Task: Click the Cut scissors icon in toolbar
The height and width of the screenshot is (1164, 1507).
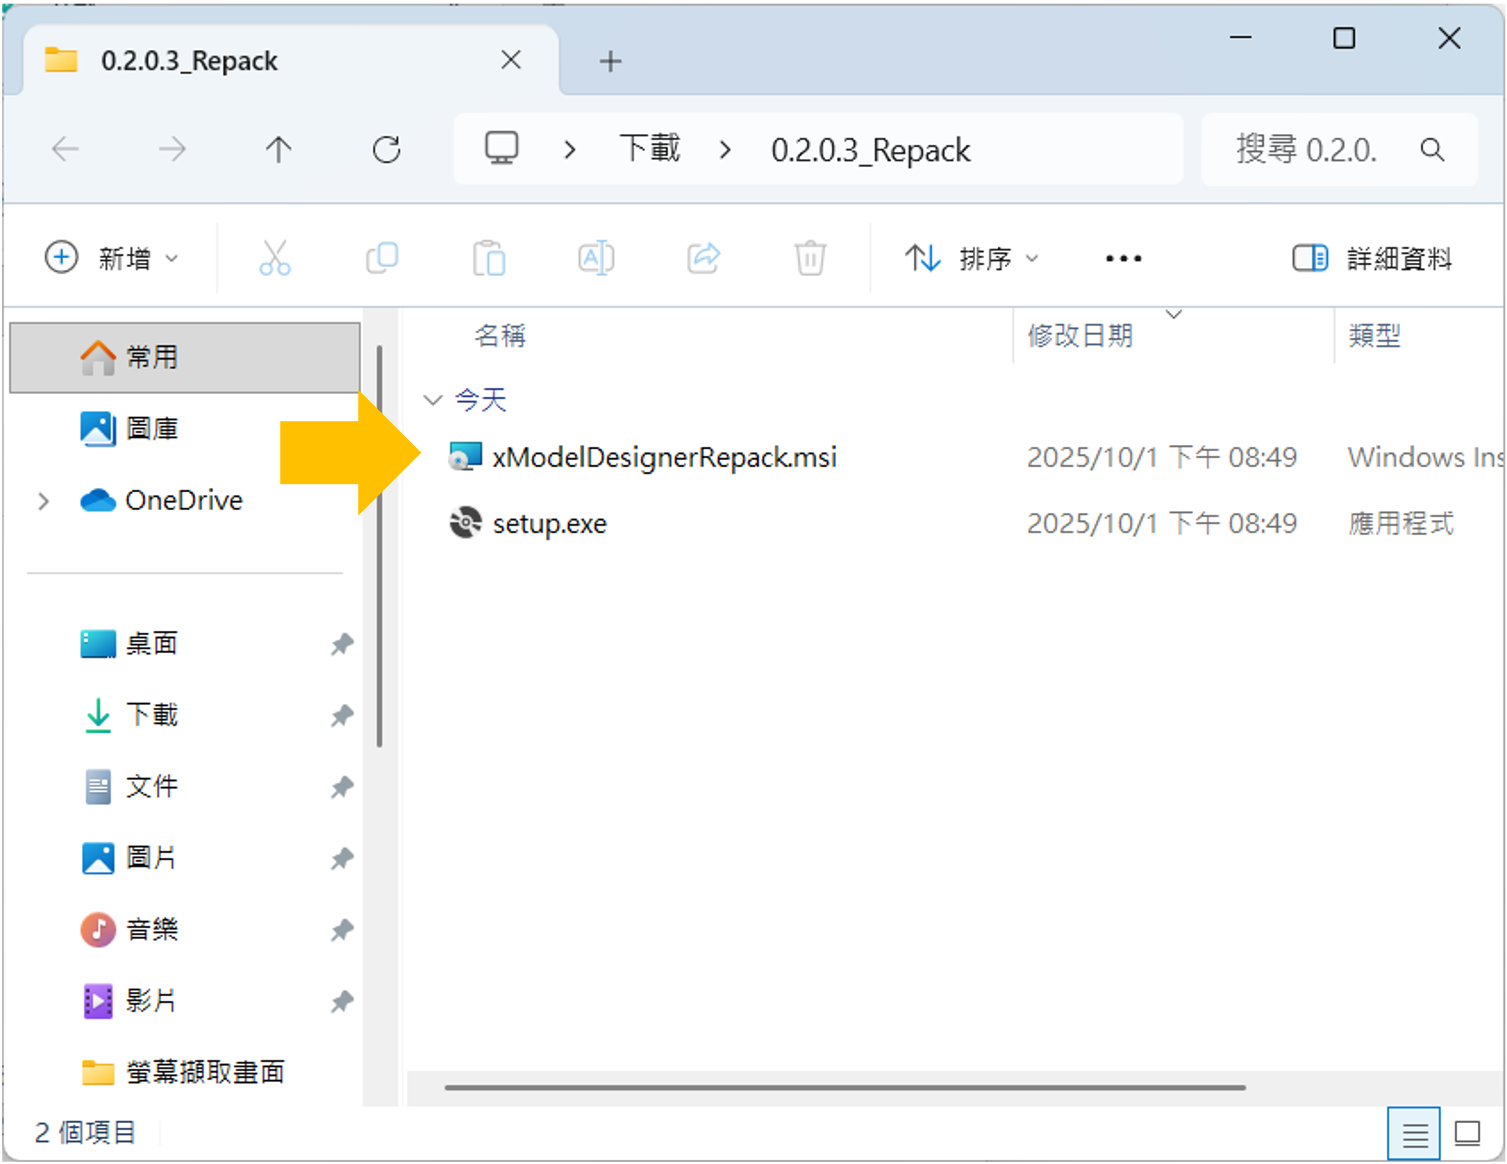Action: click(x=274, y=258)
